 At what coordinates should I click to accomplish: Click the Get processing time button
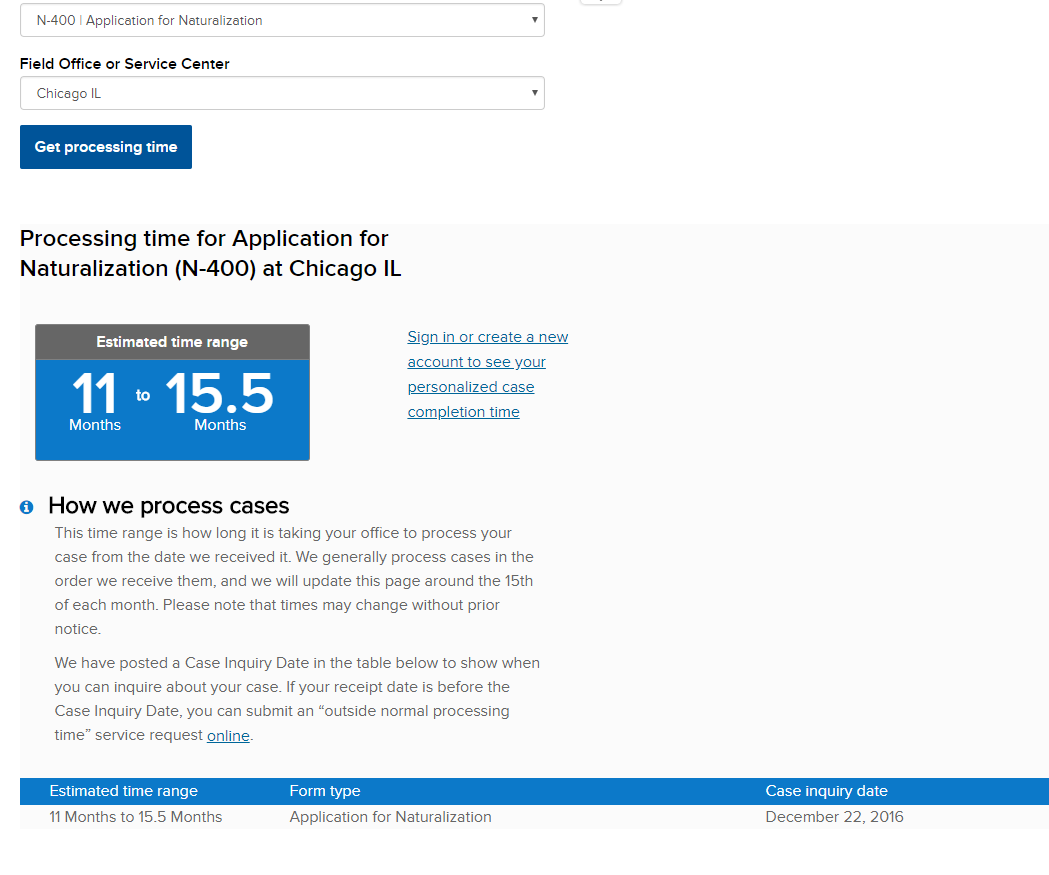click(106, 147)
